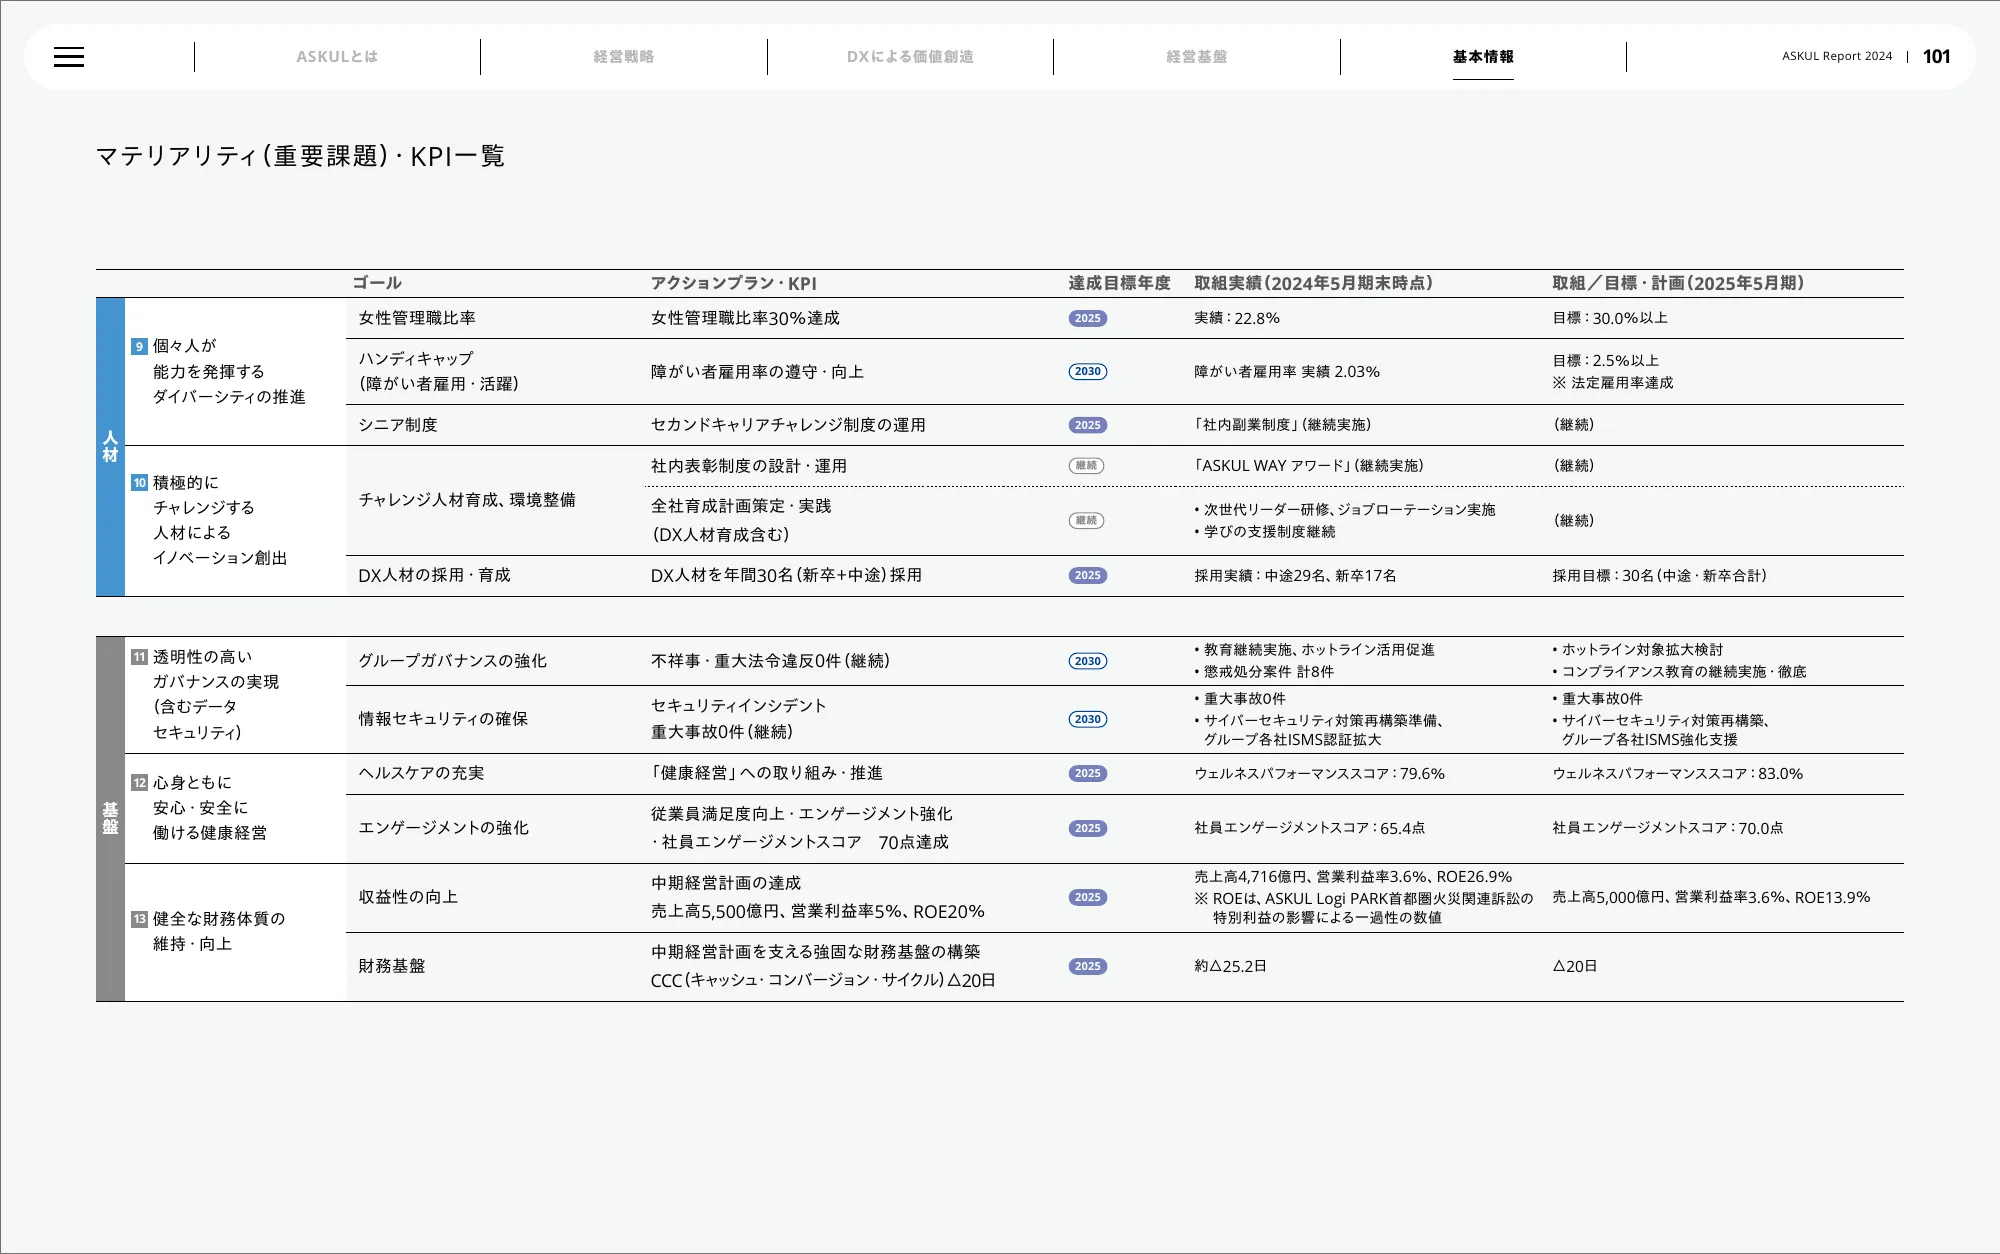Click the 2030 badge for 障がい者雇用率
Viewport: 2000px width, 1254px height.
tap(1087, 371)
